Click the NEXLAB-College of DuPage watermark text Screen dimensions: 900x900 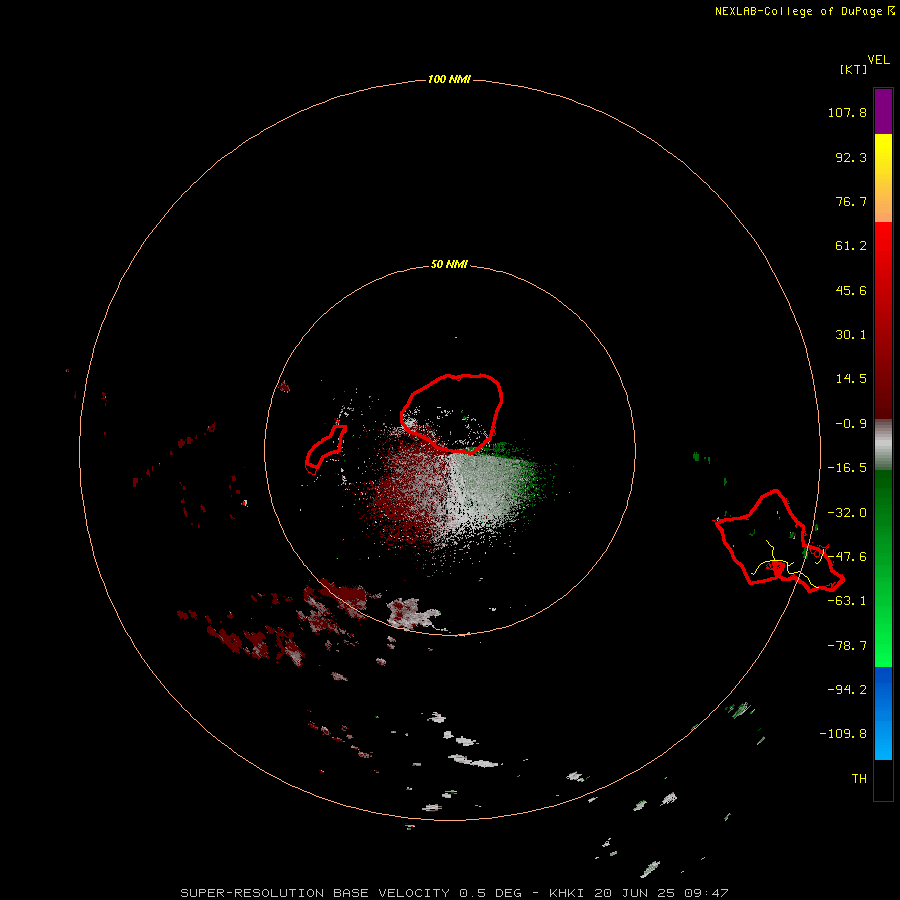click(805, 11)
